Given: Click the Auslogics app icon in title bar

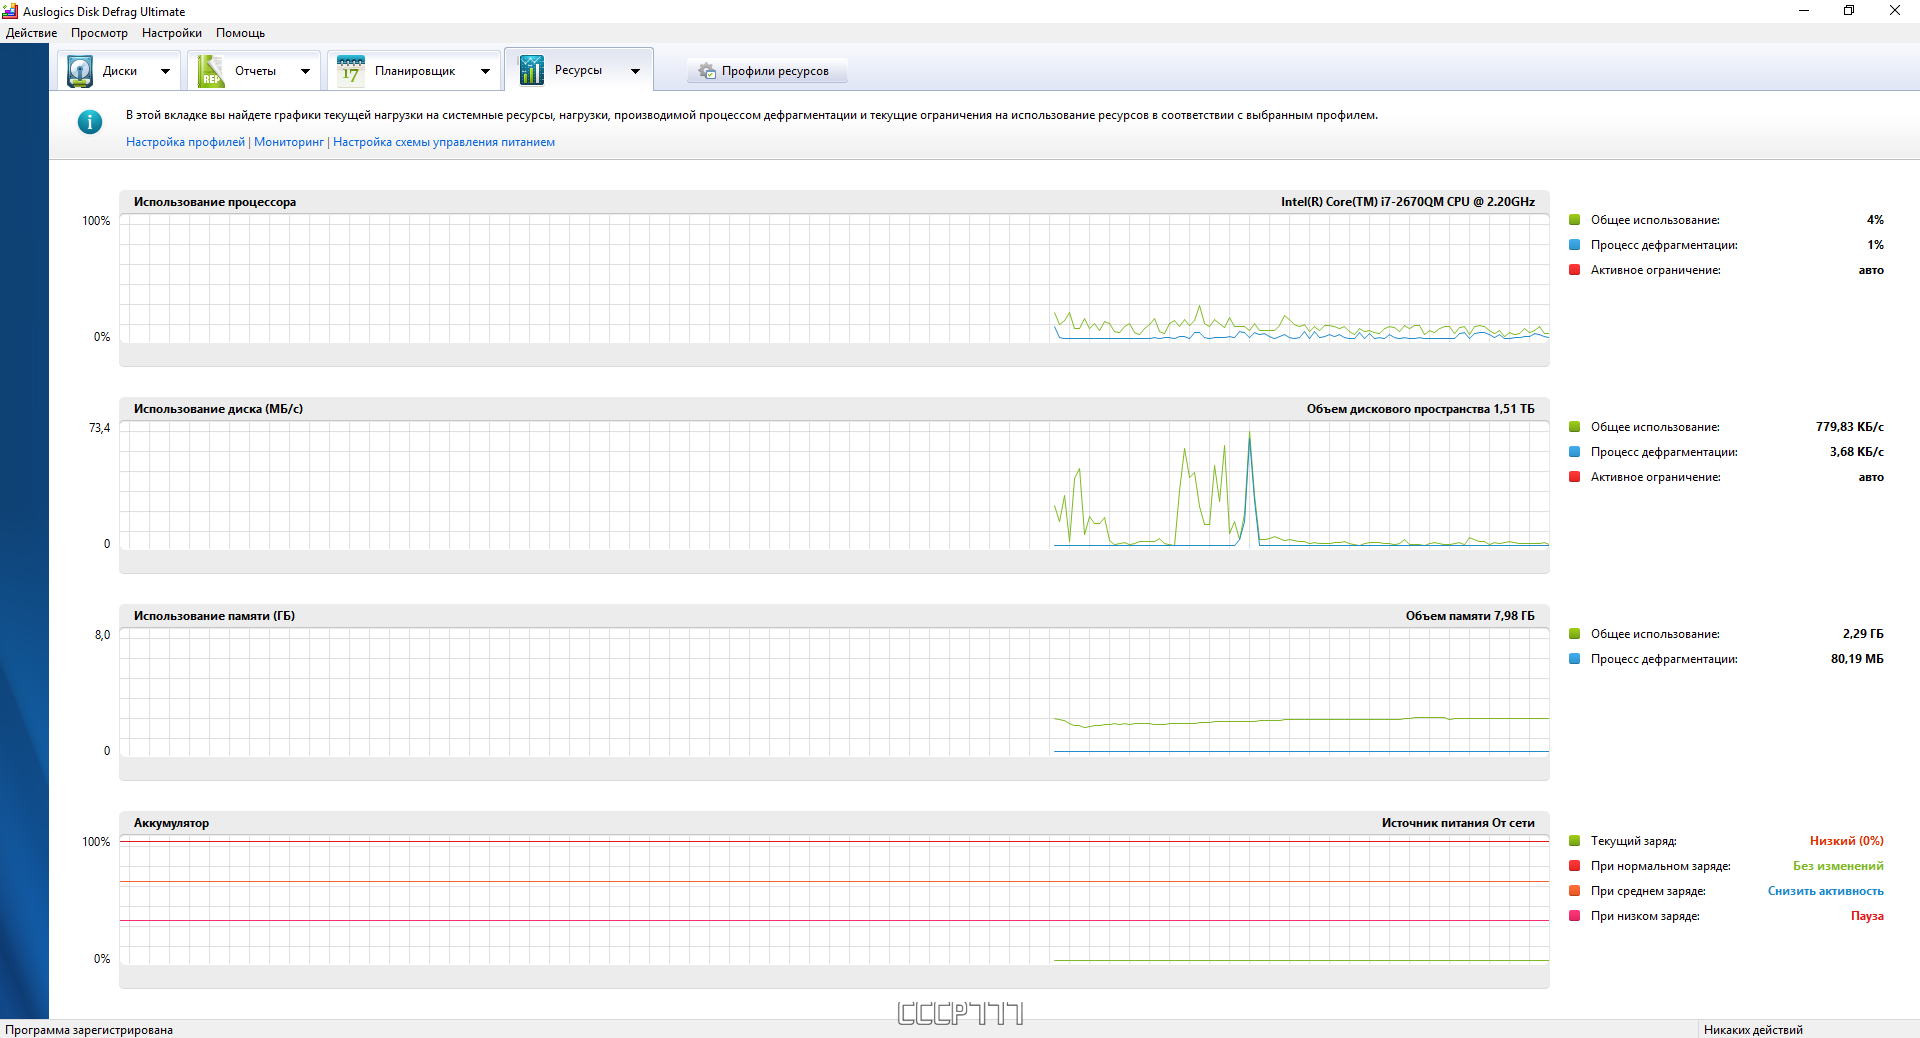Looking at the screenshot, I should click(x=10, y=11).
